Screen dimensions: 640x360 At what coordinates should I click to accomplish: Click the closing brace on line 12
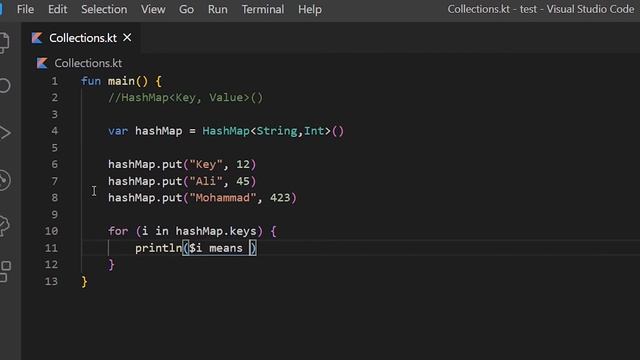(x=111, y=265)
